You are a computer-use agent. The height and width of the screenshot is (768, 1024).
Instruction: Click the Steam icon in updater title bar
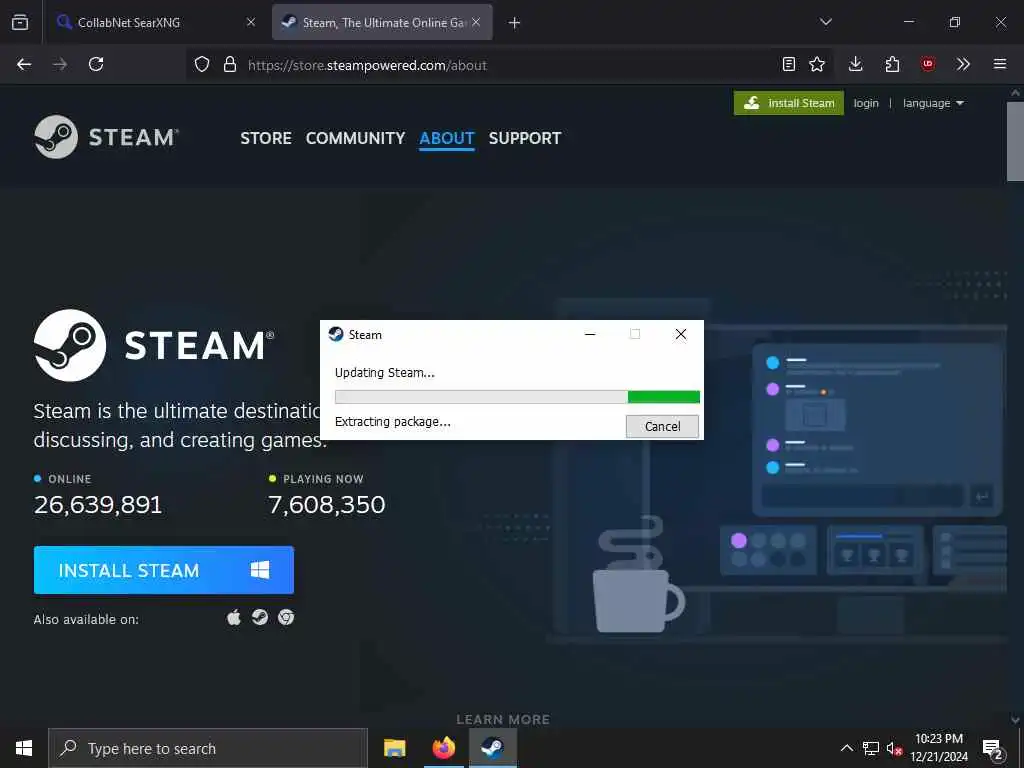tap(336, 334)
